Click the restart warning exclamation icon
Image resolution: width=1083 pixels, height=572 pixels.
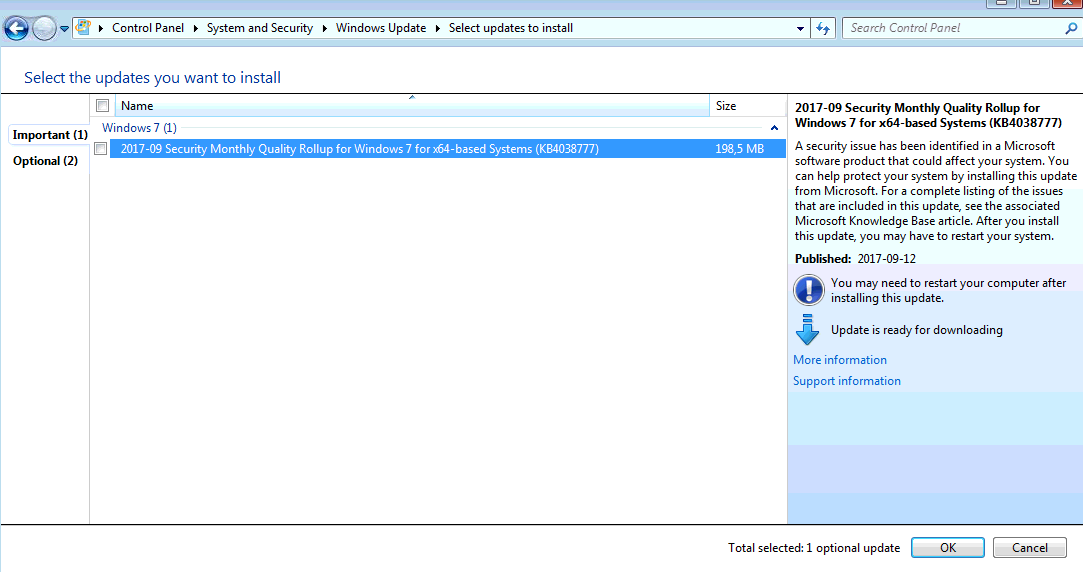point(809,290)
